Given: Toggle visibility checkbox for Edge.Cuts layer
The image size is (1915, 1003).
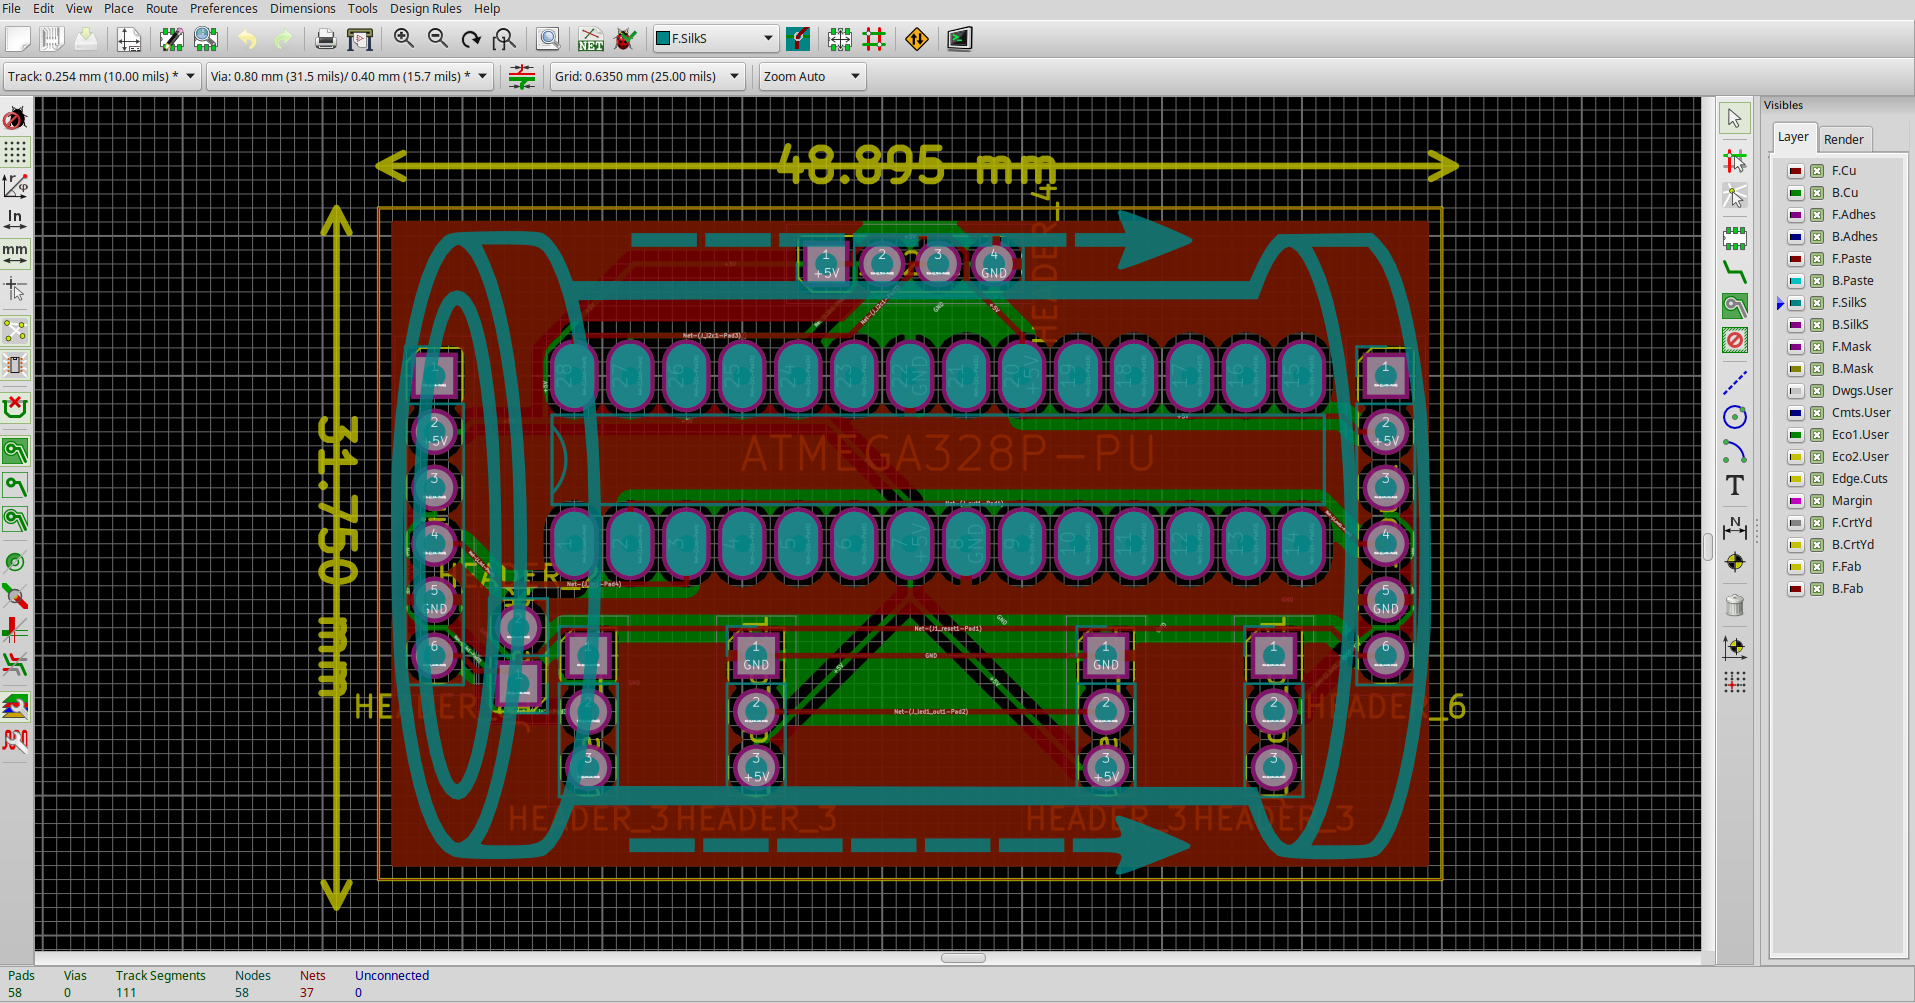Looking at the screenshot, I should (1817, 479).
